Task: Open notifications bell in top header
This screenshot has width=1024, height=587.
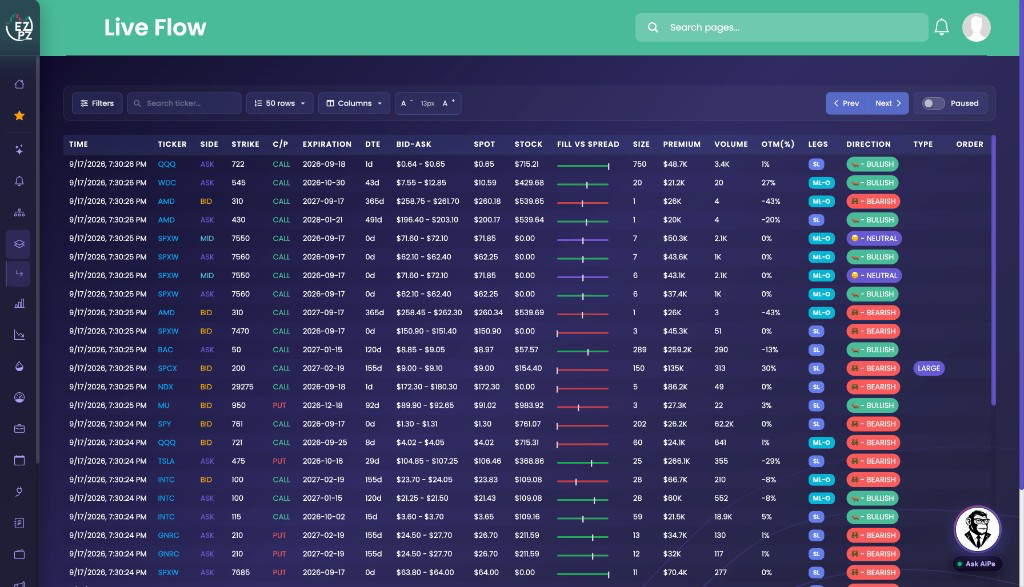Action: [942, 27]
